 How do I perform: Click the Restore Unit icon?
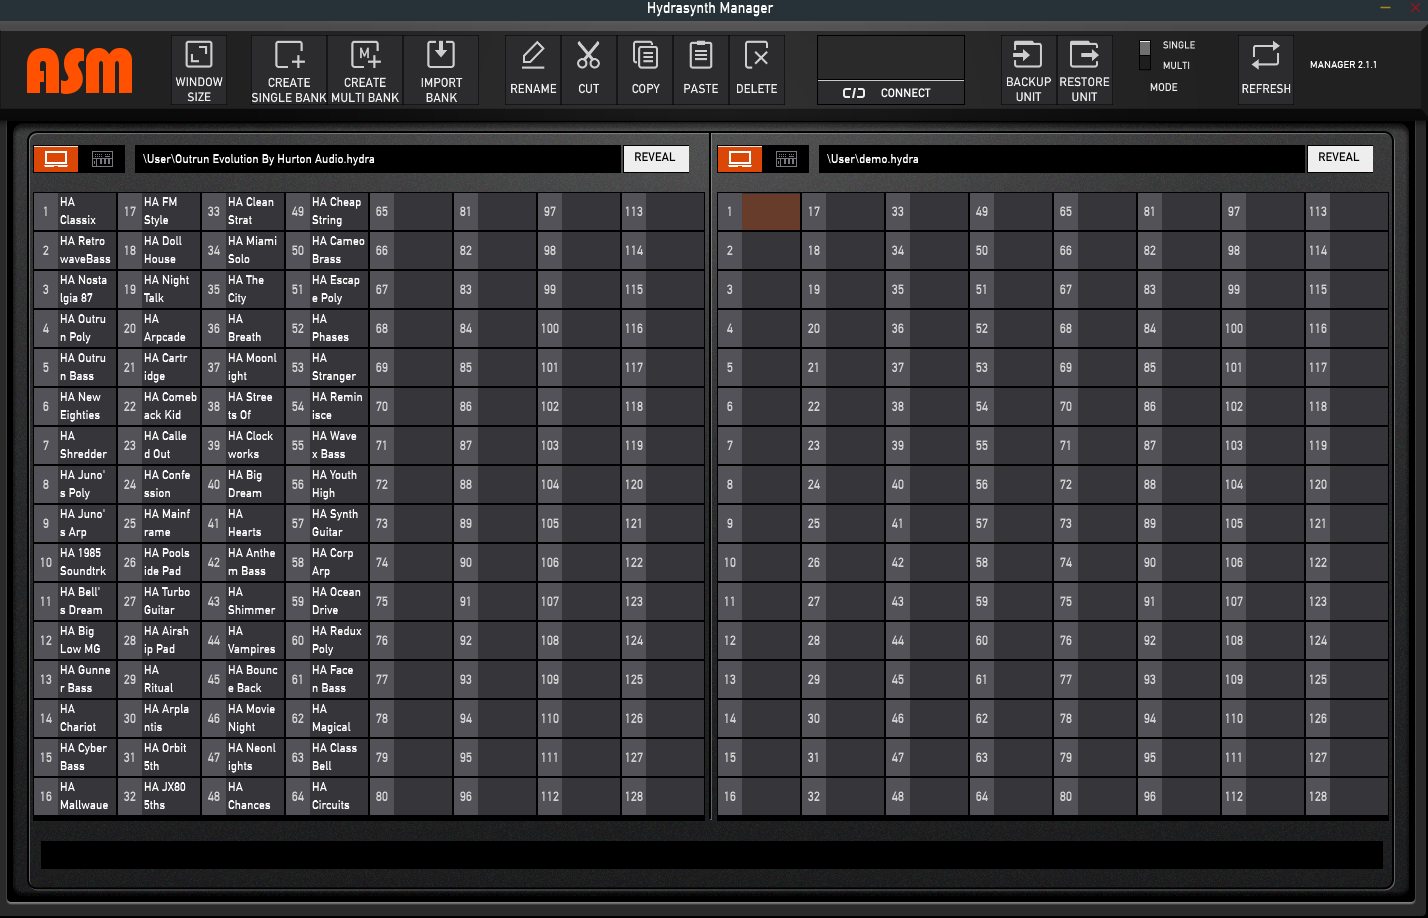click(x=1085, y=70)
